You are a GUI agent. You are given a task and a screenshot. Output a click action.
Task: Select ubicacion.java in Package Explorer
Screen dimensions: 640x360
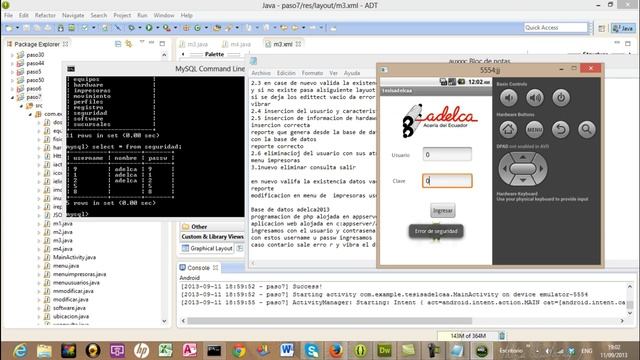point(71,316)
